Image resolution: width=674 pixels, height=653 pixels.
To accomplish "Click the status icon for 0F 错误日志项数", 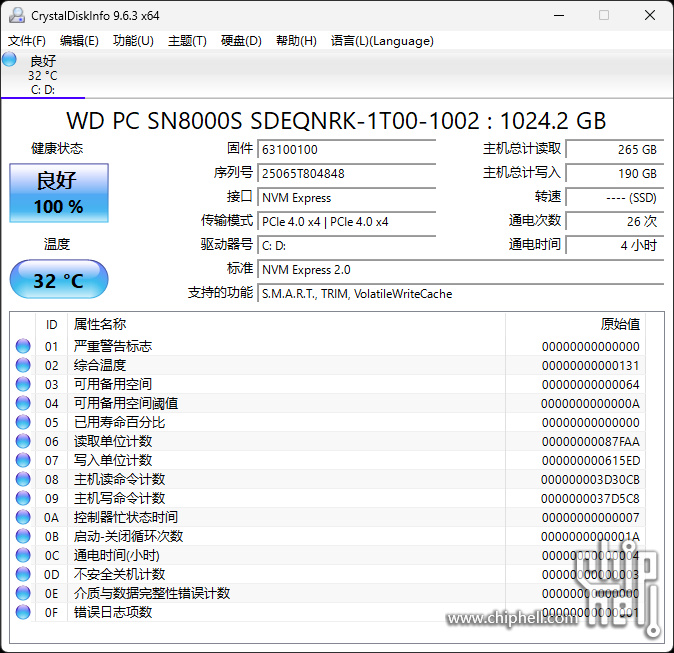I will [x=23, y=612].
